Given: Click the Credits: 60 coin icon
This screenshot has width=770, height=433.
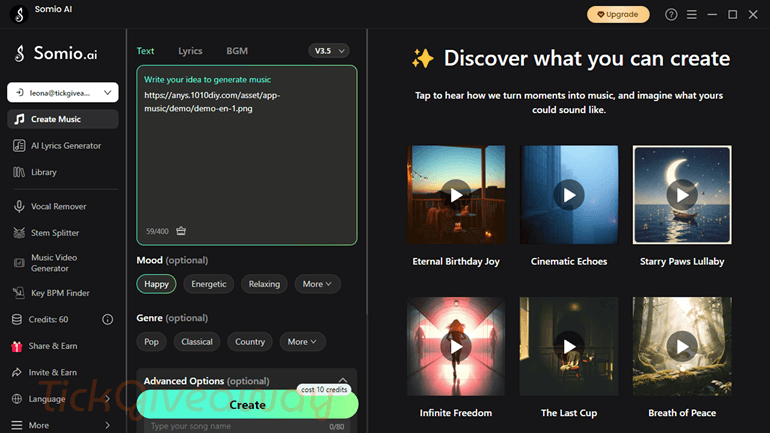Looking at the screenshot, I should (x=17, y=320).
